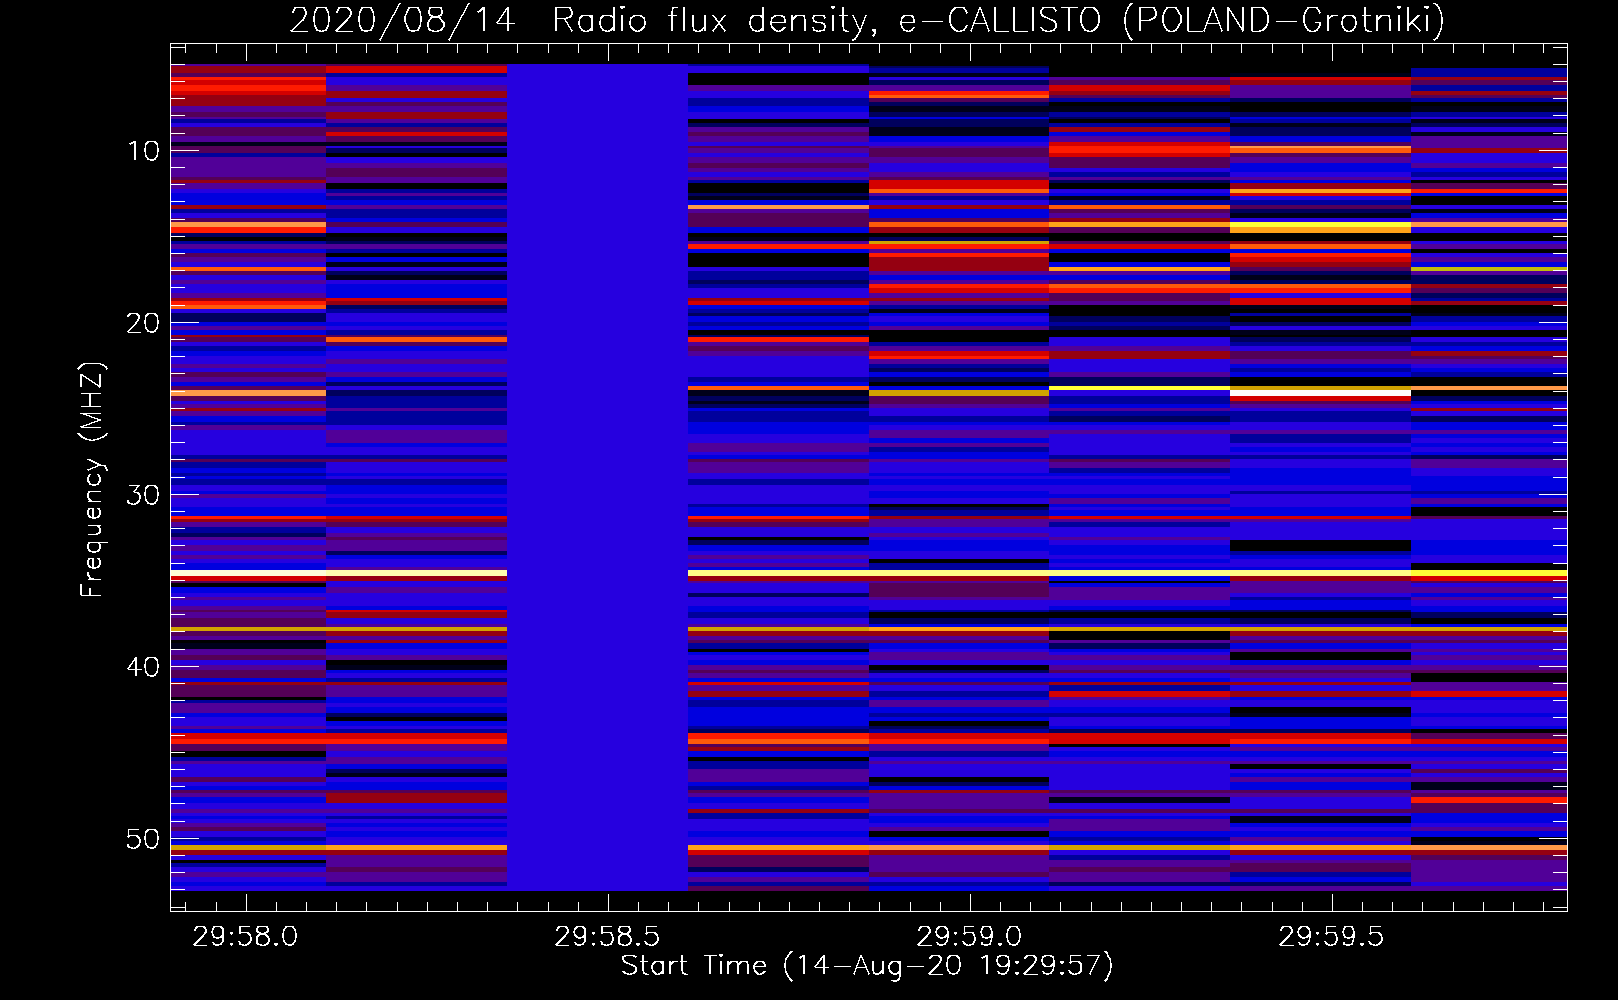
Task: Click the x-axis tick label '29:59.0'
Action: [969, 937]
